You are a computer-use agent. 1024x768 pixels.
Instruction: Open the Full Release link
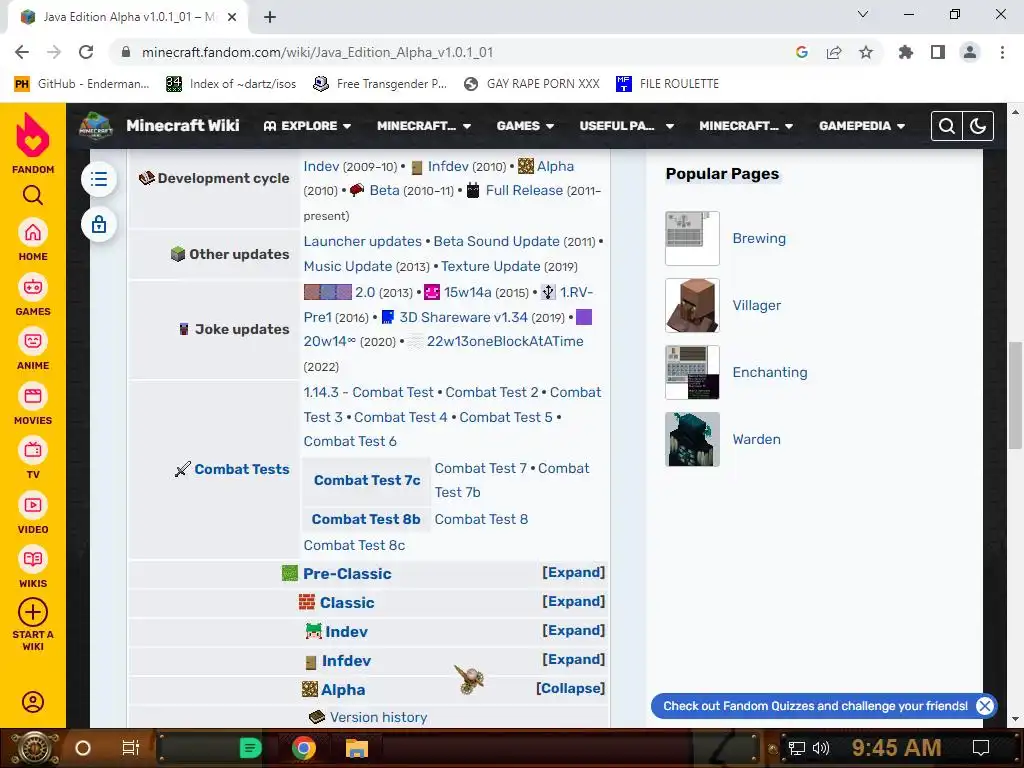[x=524, y=191]
